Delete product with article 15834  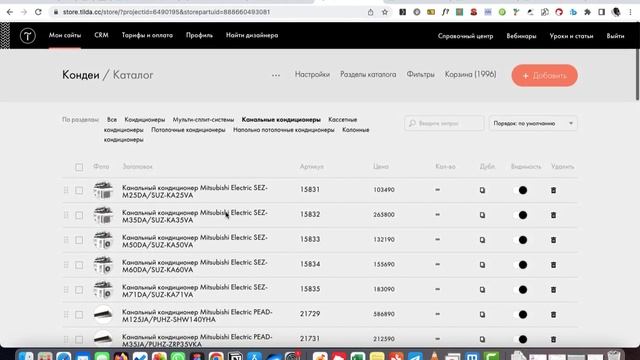pyautogui.click(x=553, y=265)
